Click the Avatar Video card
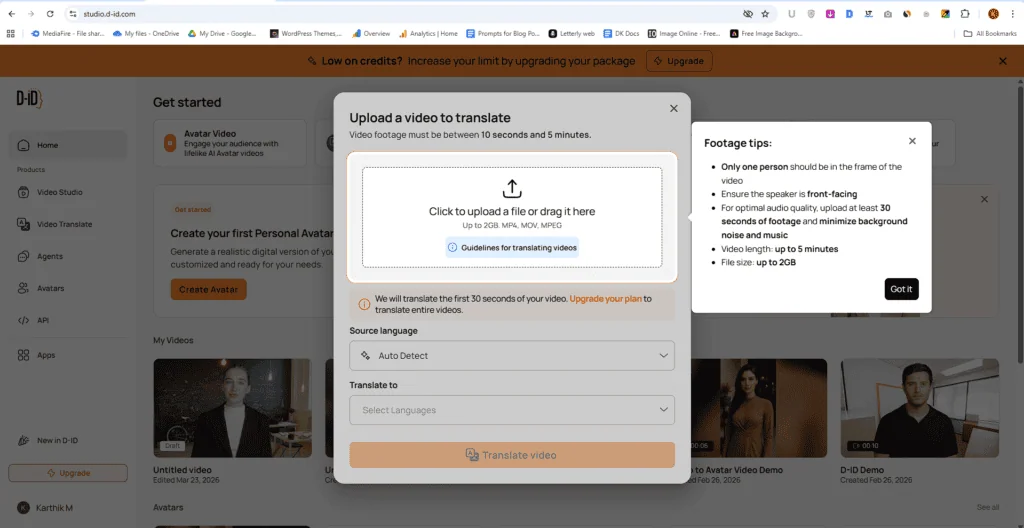Image resolution: width=1024 pixels, height=528 pixels. 230,142
